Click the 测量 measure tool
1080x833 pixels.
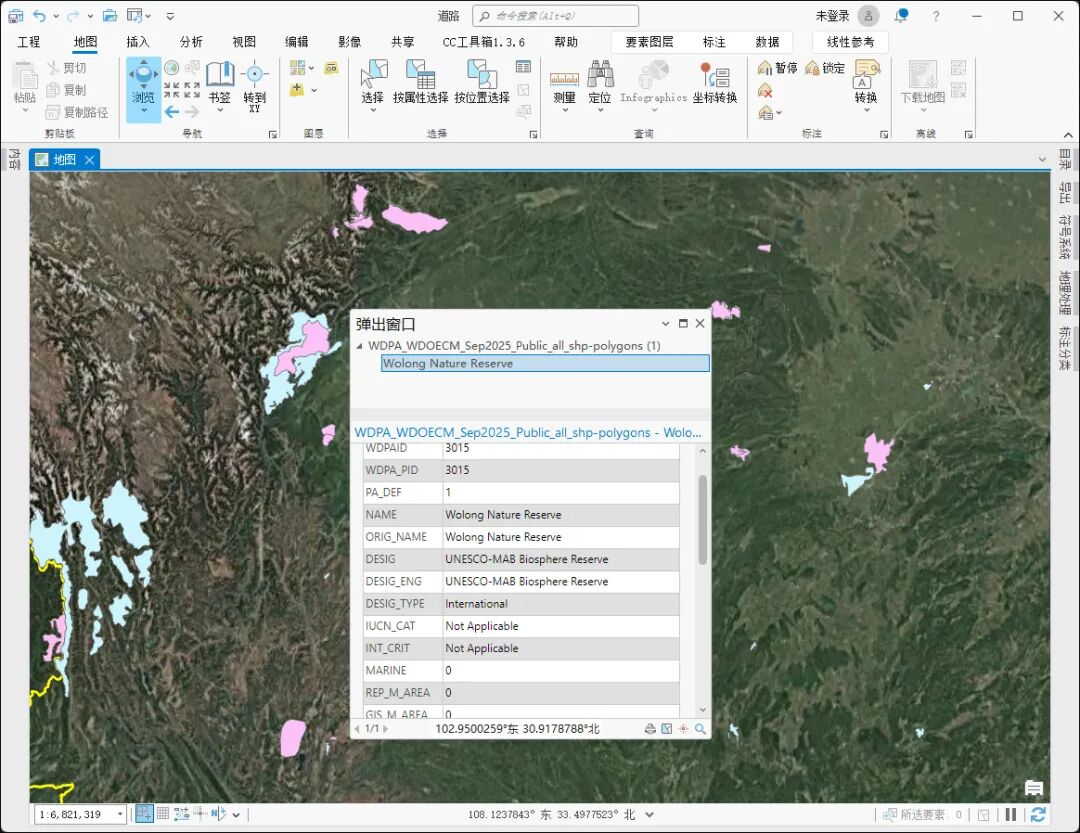coord(564,82)
